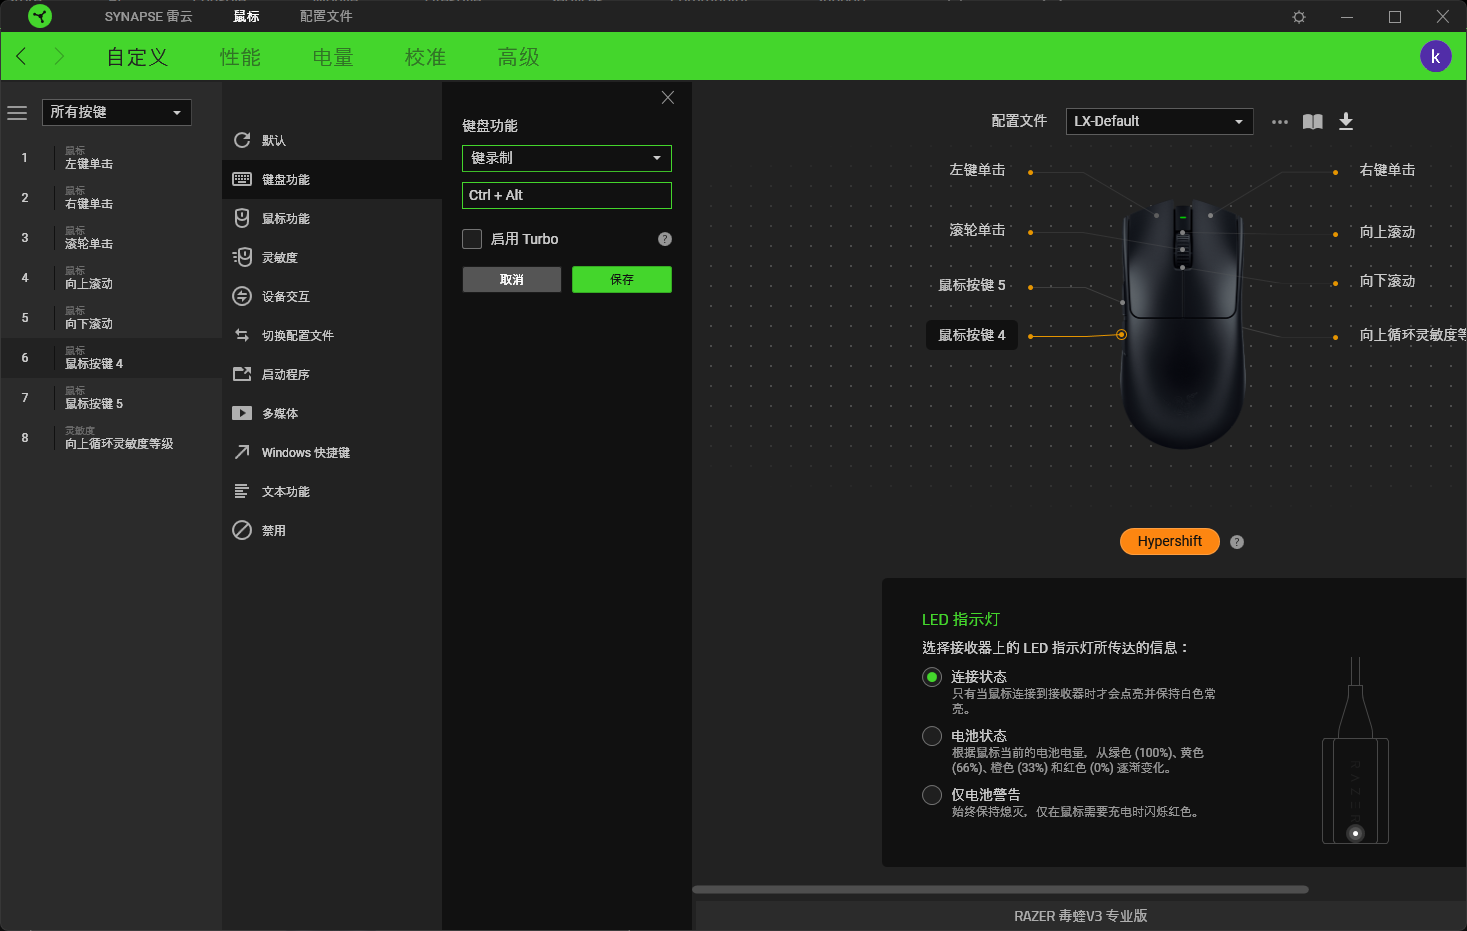This screenshot has height=931, width=1467.
Task: Select the Windows 快捷键 arrow icon
Action: tap(242, 452)
